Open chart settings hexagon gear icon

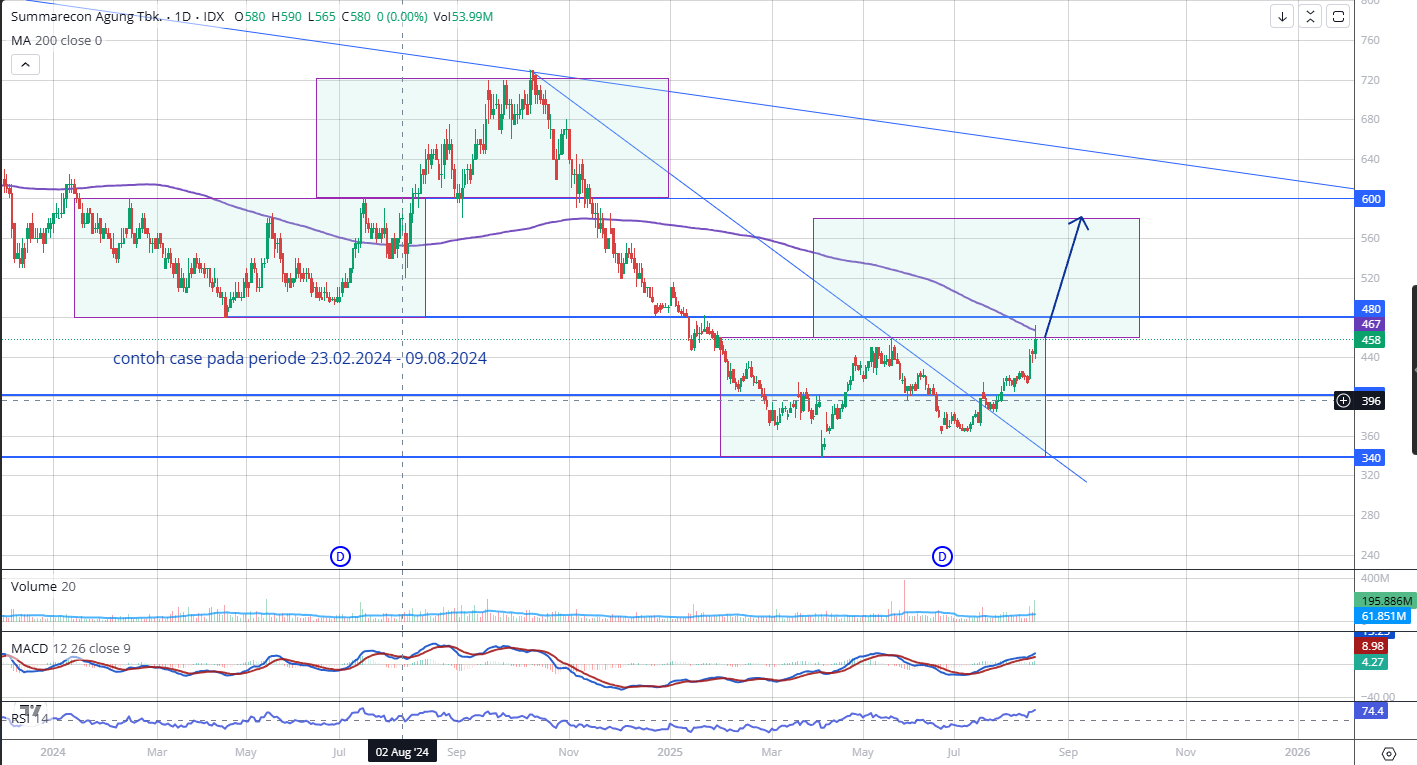pyautogui.click(x=1388, y=753)
